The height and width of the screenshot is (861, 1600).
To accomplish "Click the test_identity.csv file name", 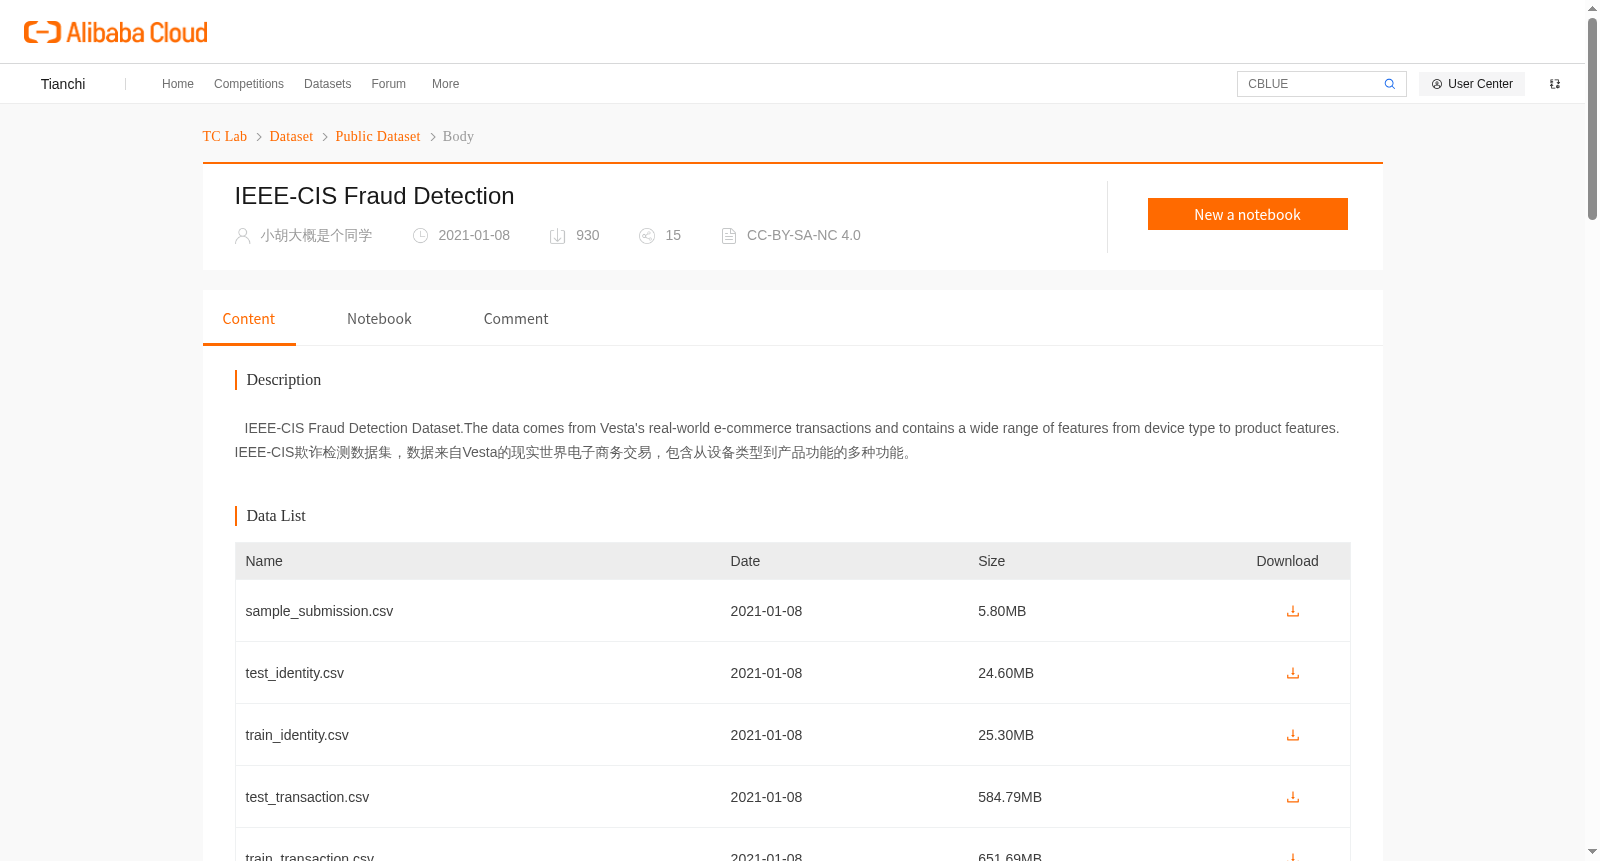I will 295,673.
